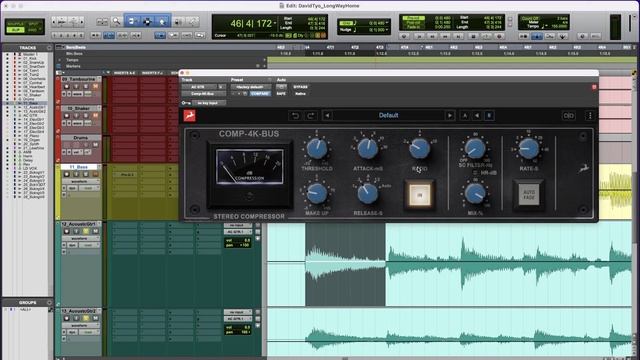This screenshot has height=360, width=640.
Task: Select the Scrubber tool
Action: [x=178, y=21]
